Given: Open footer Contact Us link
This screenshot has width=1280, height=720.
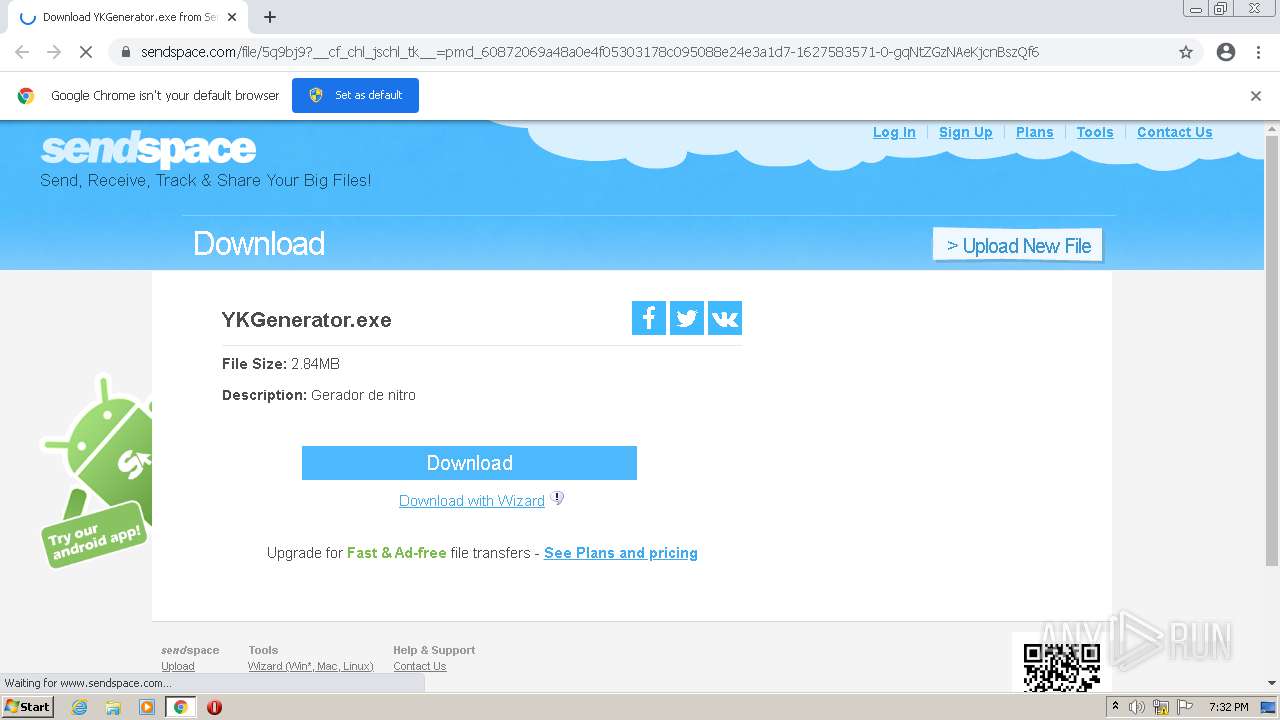Looking at the screenshot, I should [420, 666].
